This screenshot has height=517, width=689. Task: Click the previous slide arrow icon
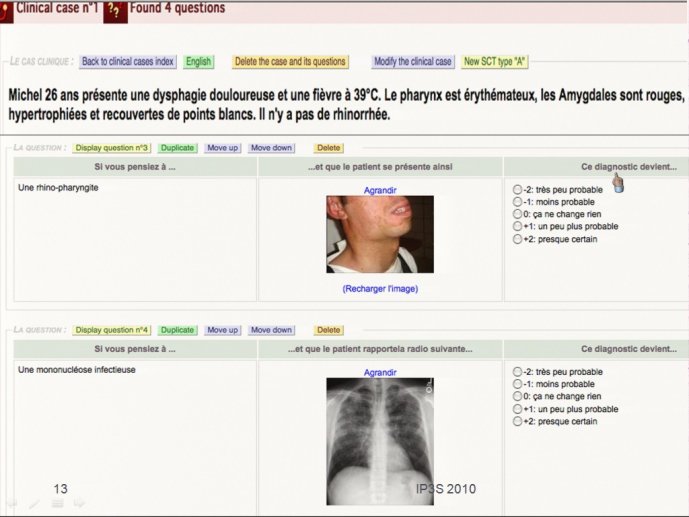pyautogui.click(x=12, y=504)
